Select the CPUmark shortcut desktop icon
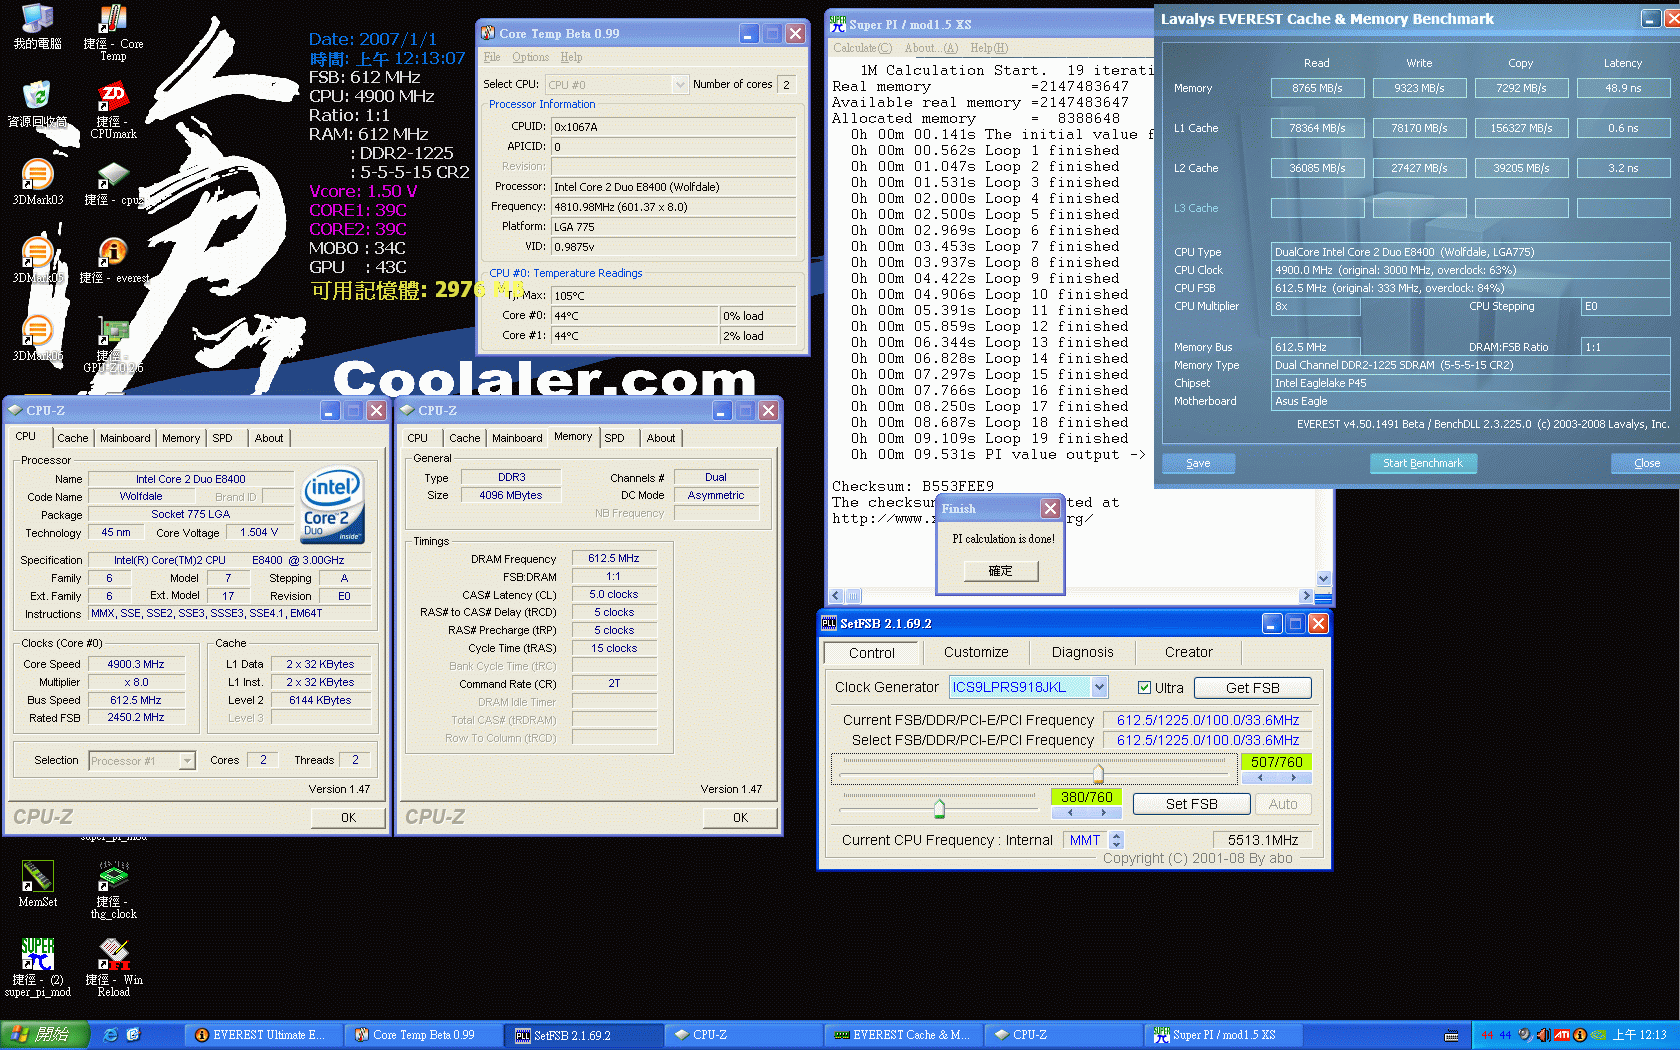Screen dimensions: 1680x1050 point(113,110)
